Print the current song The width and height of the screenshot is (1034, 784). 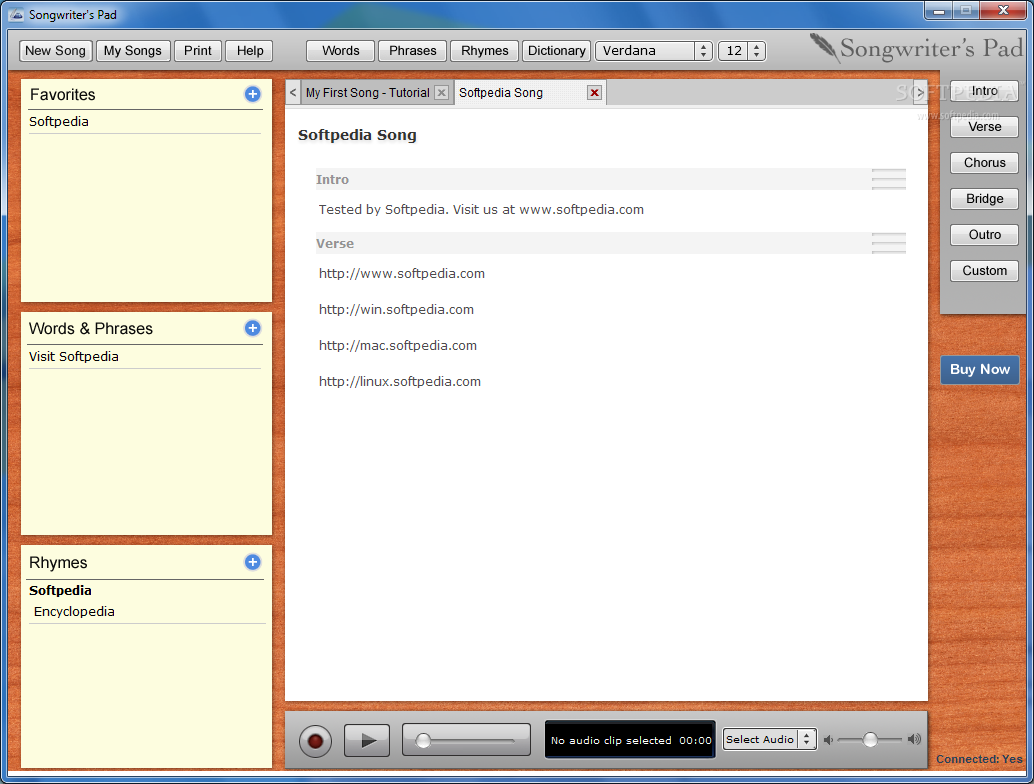point(198,51)
